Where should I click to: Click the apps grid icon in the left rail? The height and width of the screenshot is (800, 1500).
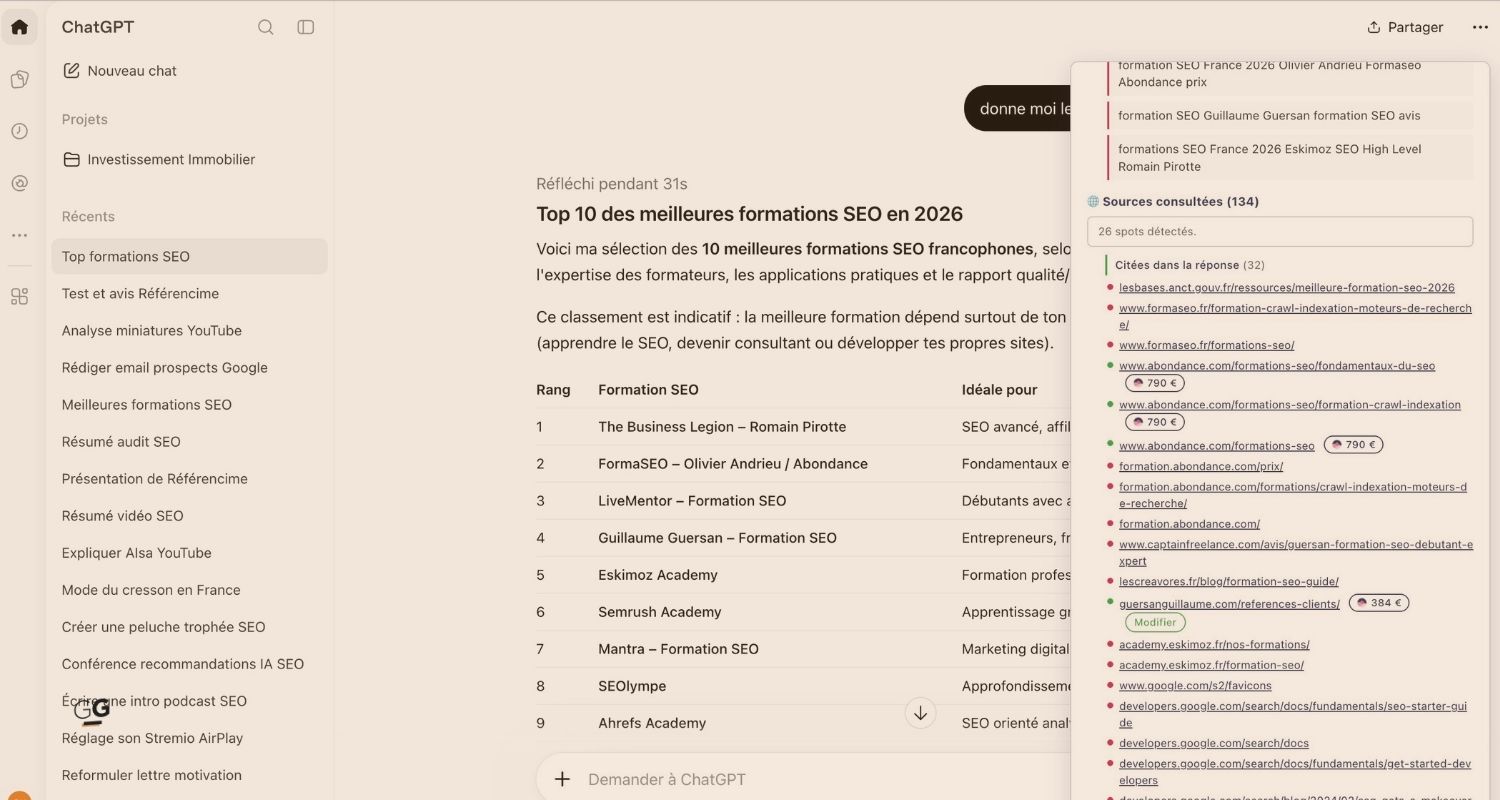click(19, 296)
